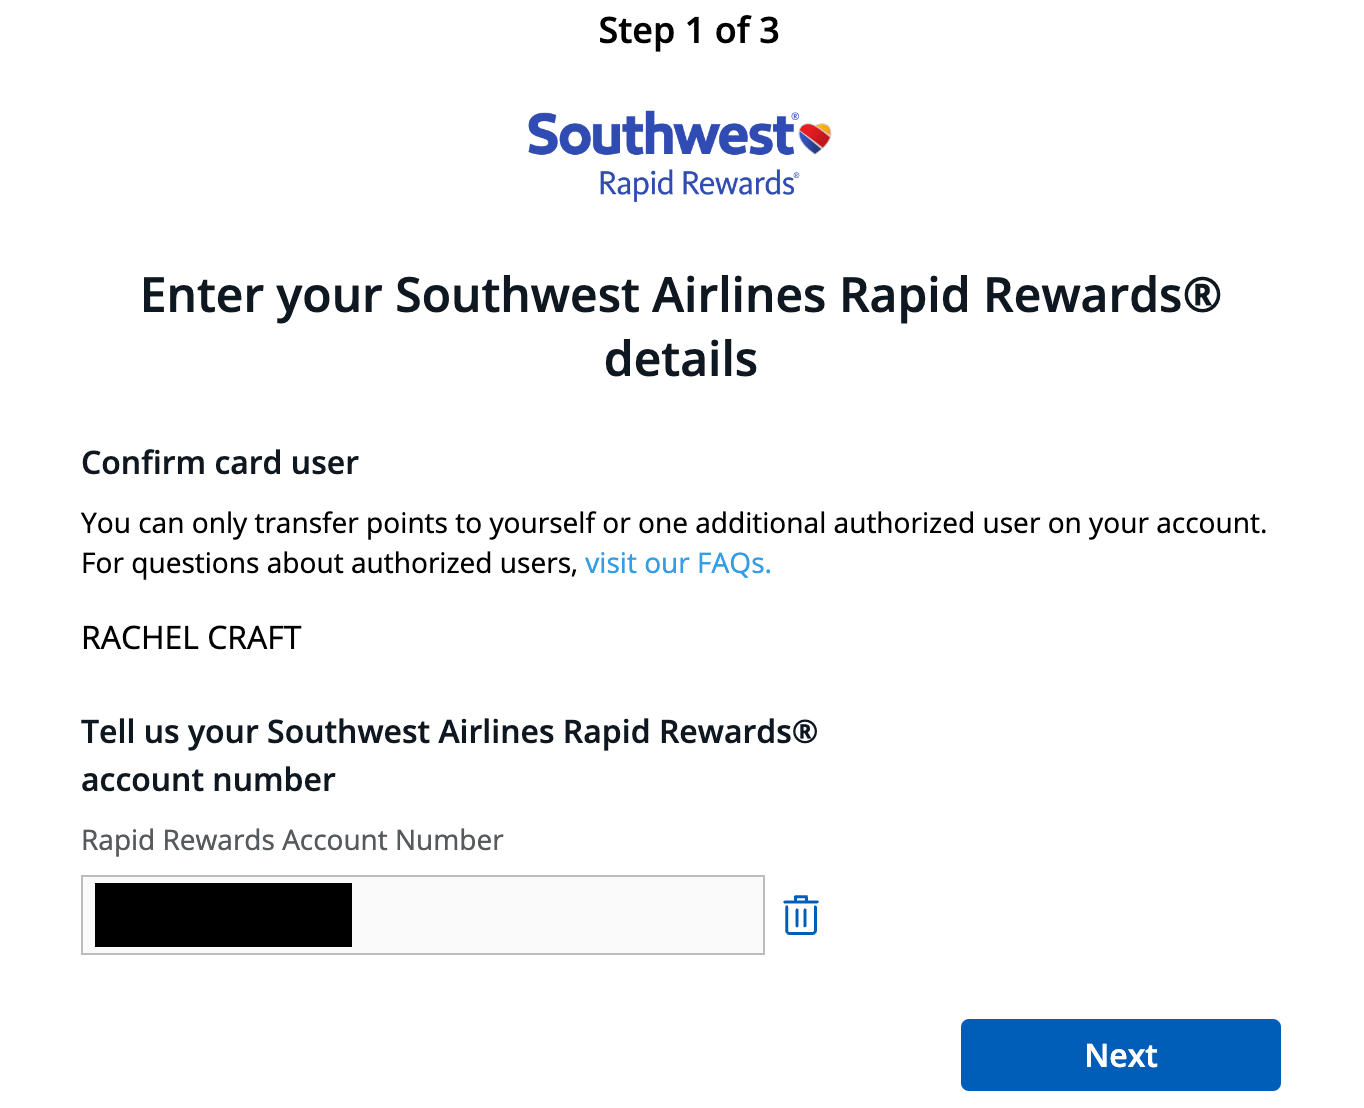Click the Step 1 of 3 indicator
Image resolution: width=1364 pixels, height=1108 pixels.
tap(688, 31)
